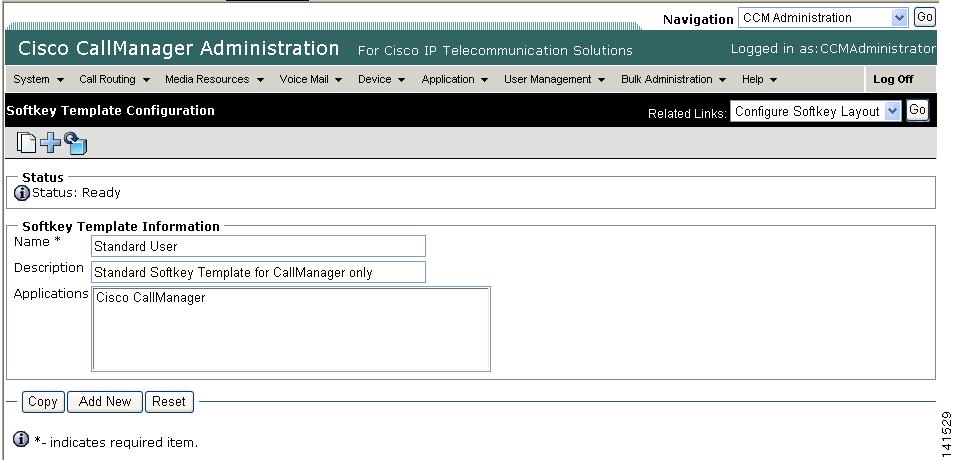Viewport: 955px width, 460px height.
Task: Open the Media Resources menu
Action: (214, 79)
